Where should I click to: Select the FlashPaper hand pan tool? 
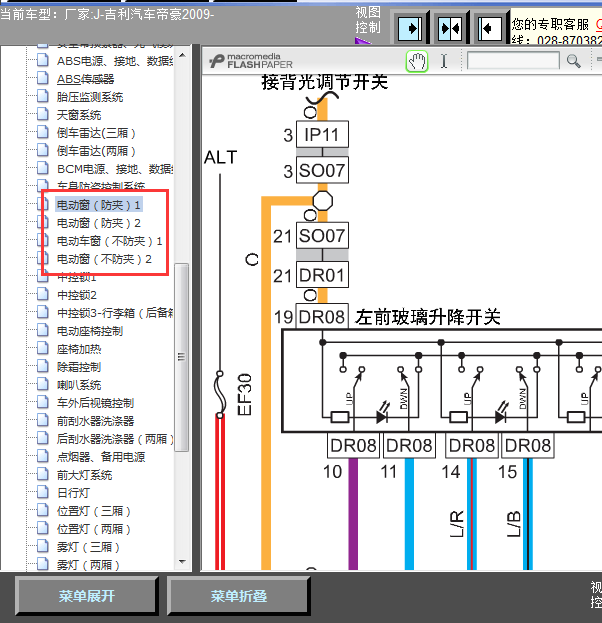point(417,61)
